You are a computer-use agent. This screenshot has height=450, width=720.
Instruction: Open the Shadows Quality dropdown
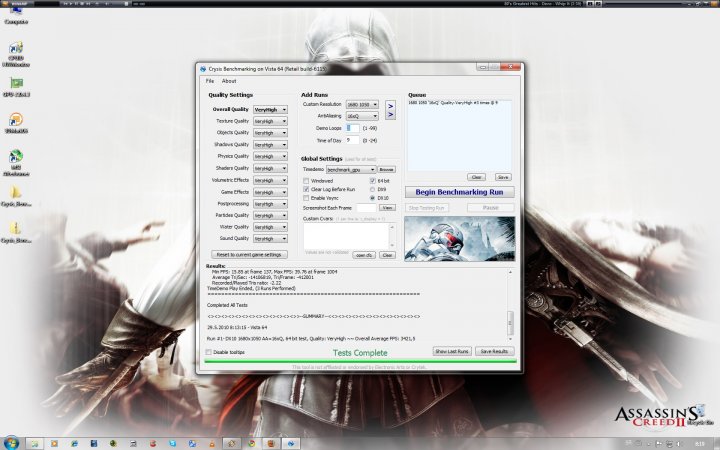(x=270, y=145)
